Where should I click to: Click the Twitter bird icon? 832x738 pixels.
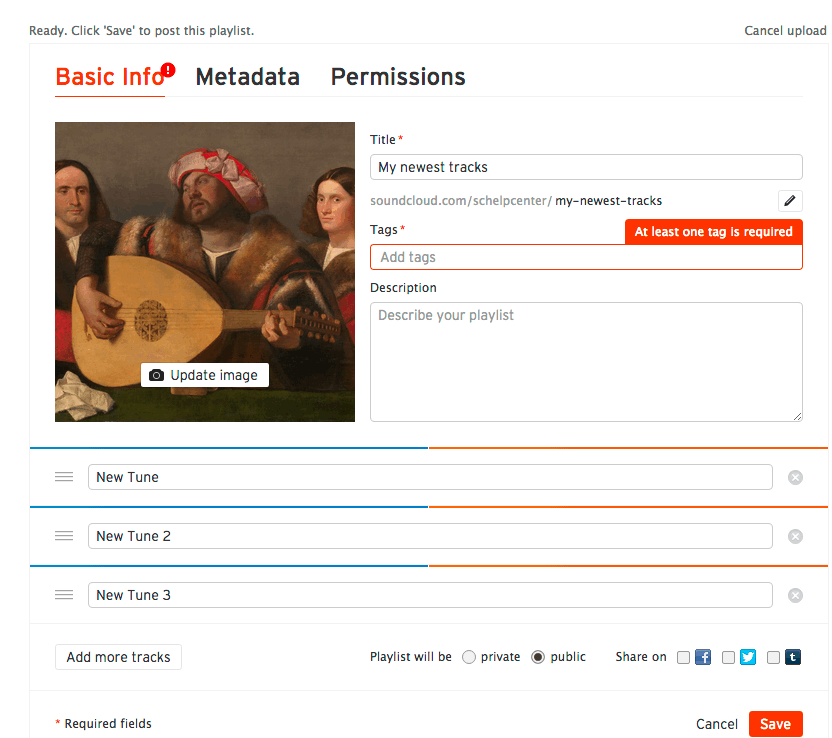tap(748, 657)
